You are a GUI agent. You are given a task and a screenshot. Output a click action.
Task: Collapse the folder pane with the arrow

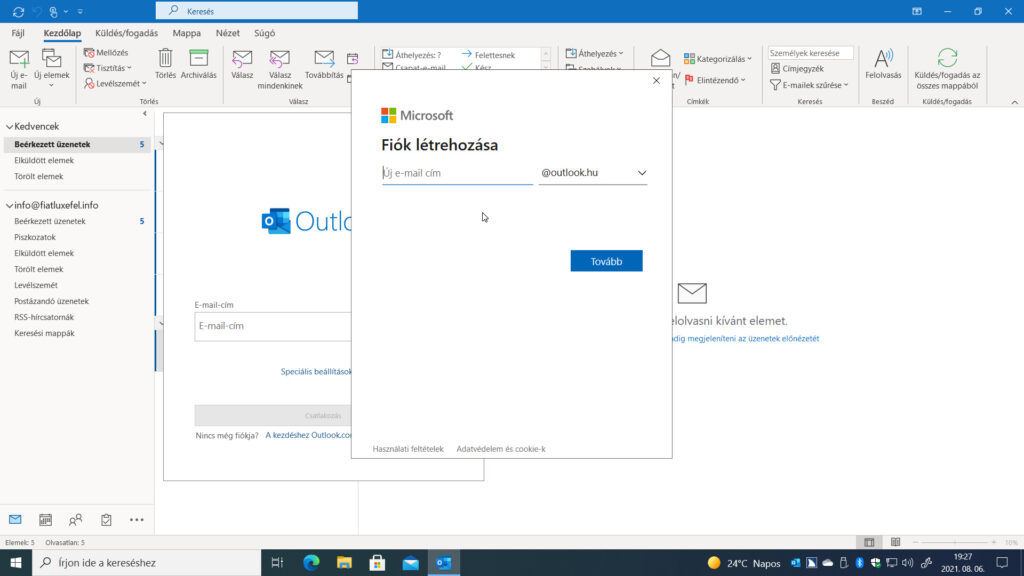point(145,114)
